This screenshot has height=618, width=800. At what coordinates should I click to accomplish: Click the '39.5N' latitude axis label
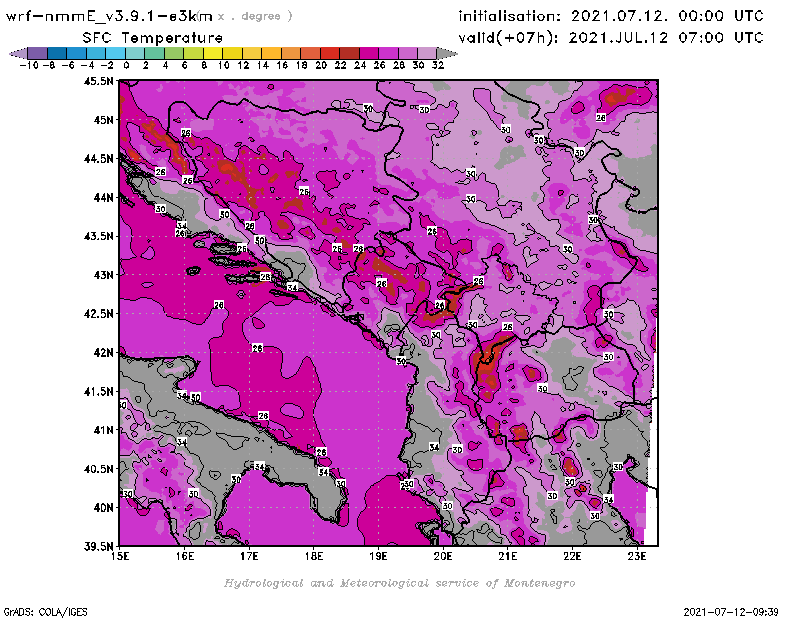click(x=98, y=547)
